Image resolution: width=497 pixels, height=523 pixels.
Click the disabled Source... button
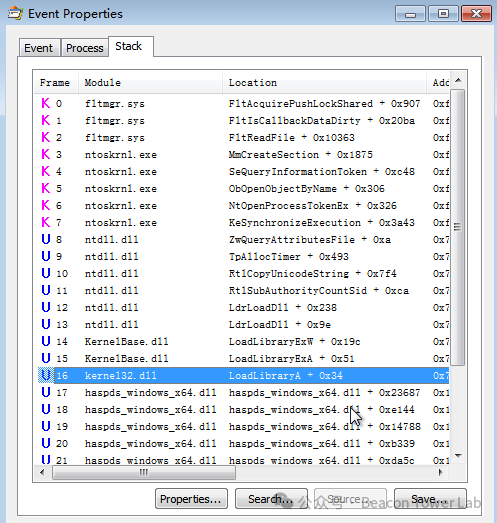pos(351,499)
